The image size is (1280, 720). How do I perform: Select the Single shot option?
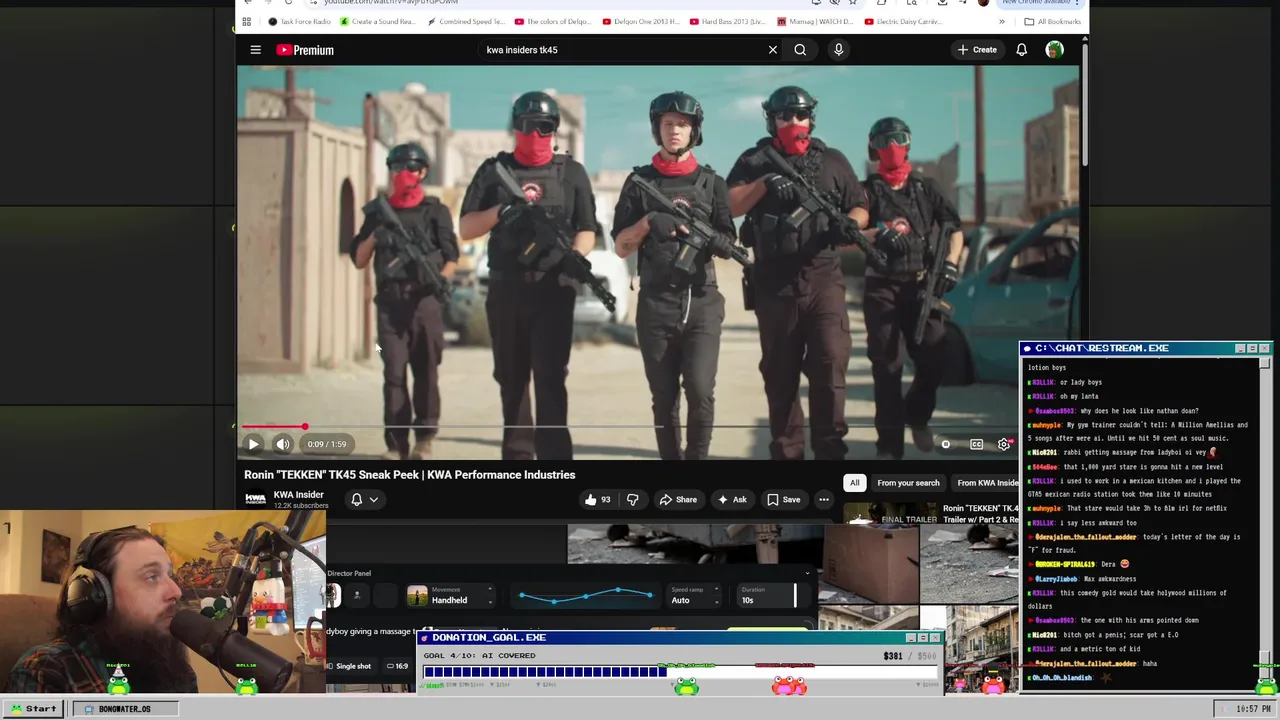pyautogui.click(x=348, y=666)
